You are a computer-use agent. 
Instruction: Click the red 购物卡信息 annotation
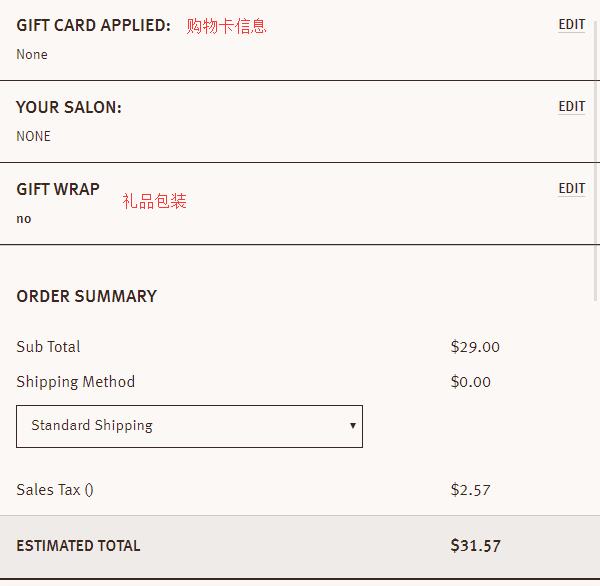226,26
